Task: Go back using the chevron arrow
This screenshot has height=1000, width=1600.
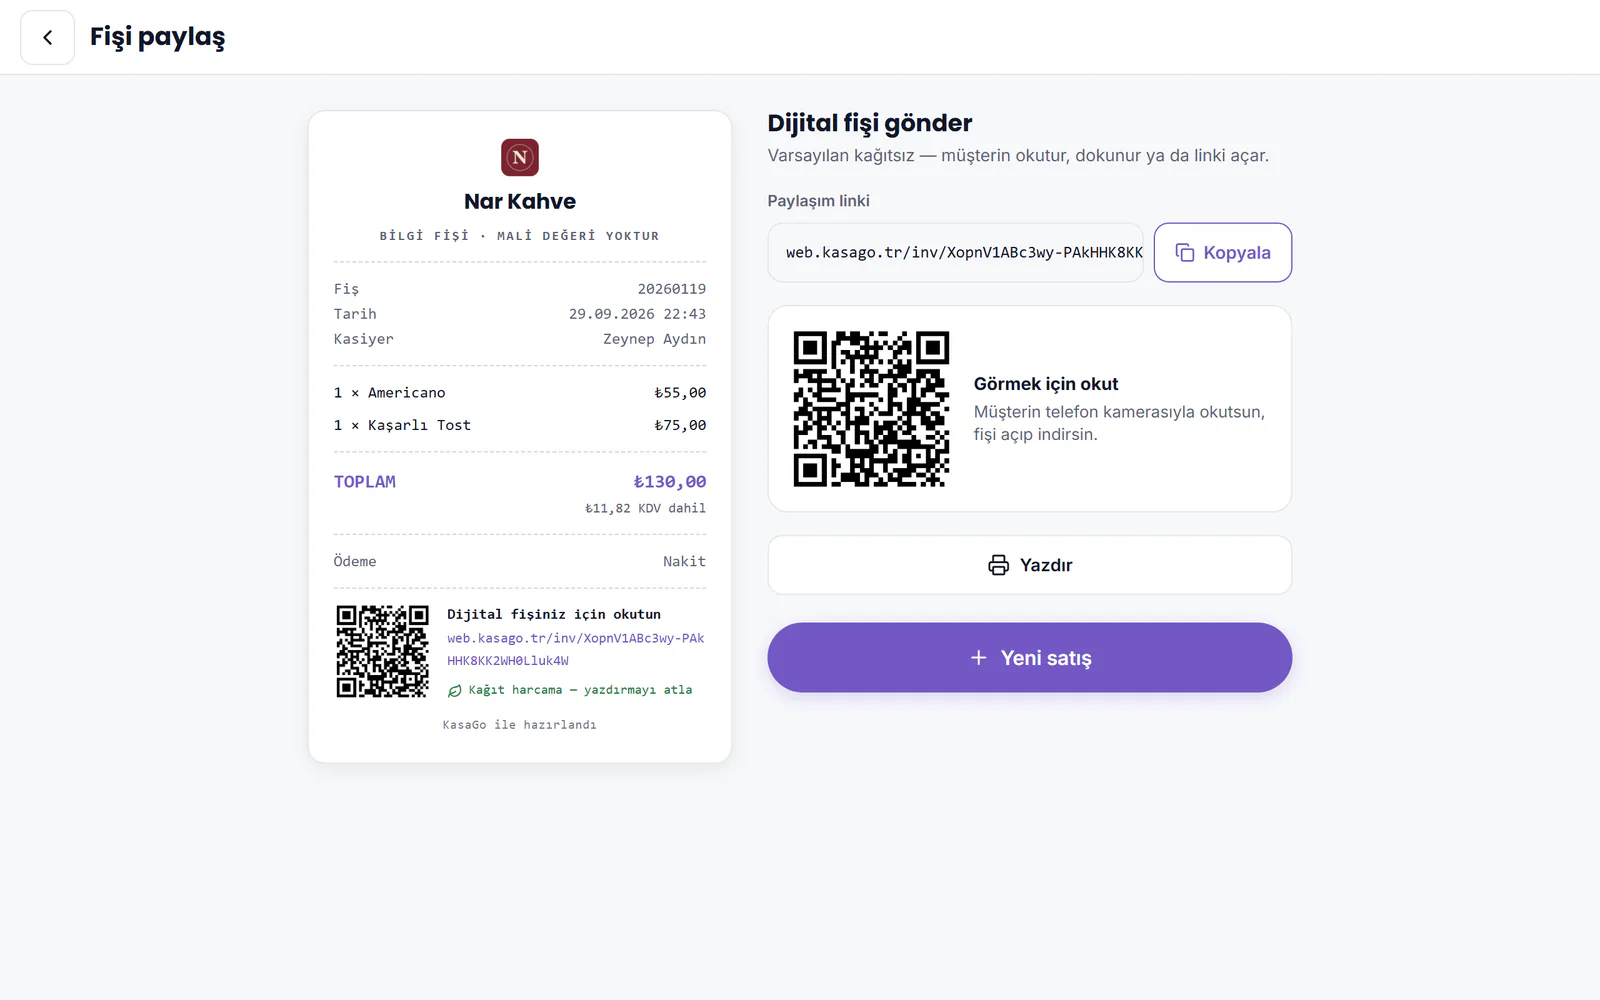Action: point(47,38)
